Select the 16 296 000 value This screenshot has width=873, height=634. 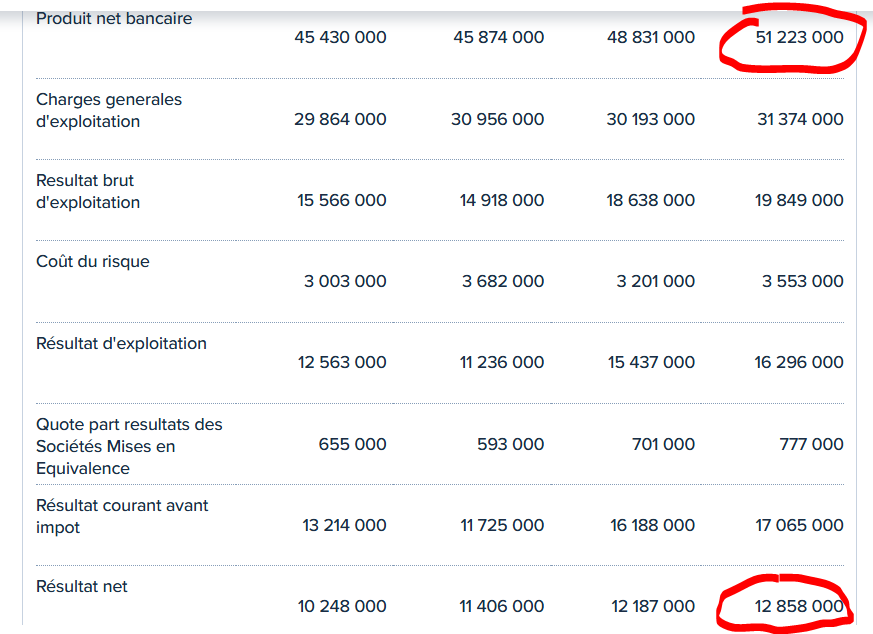(799, 362)
